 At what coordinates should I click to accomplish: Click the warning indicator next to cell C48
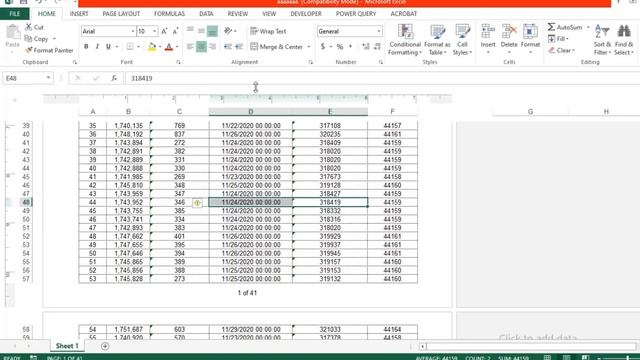click(197, 202)
